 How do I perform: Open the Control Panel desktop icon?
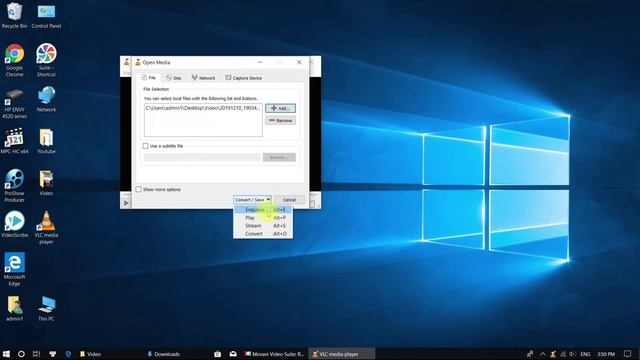(x=46, y=15)
